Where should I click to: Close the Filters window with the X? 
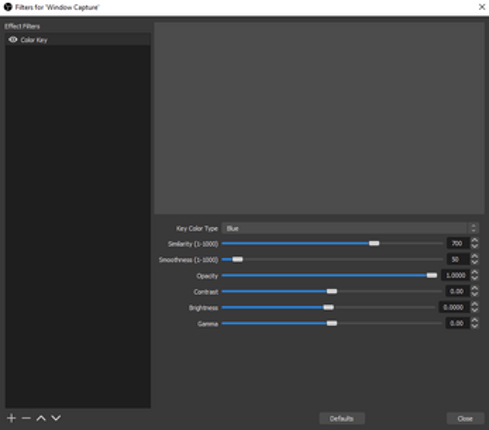(x=482, y=7)
